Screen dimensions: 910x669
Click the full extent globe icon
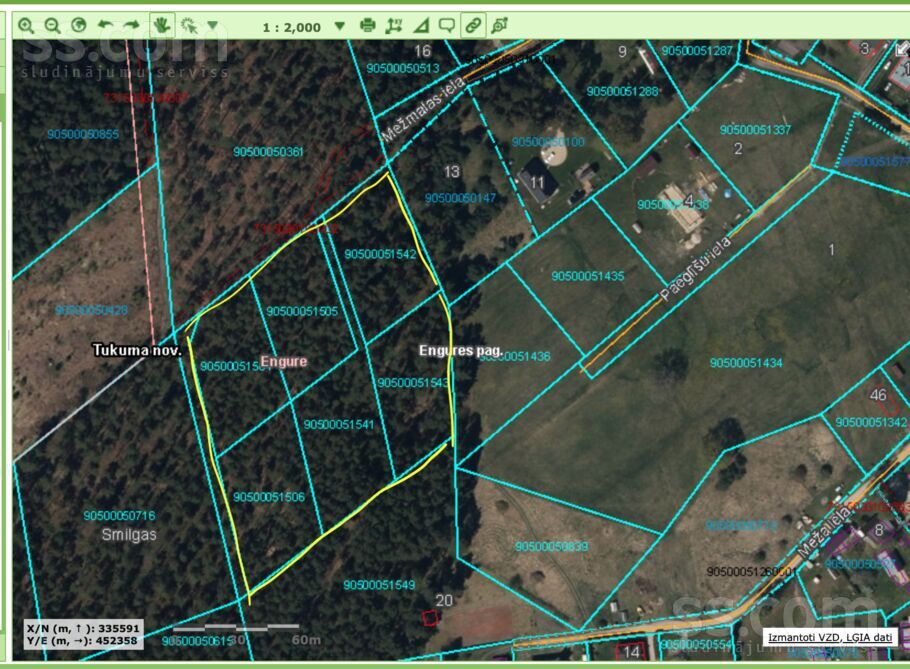[78, 25]
